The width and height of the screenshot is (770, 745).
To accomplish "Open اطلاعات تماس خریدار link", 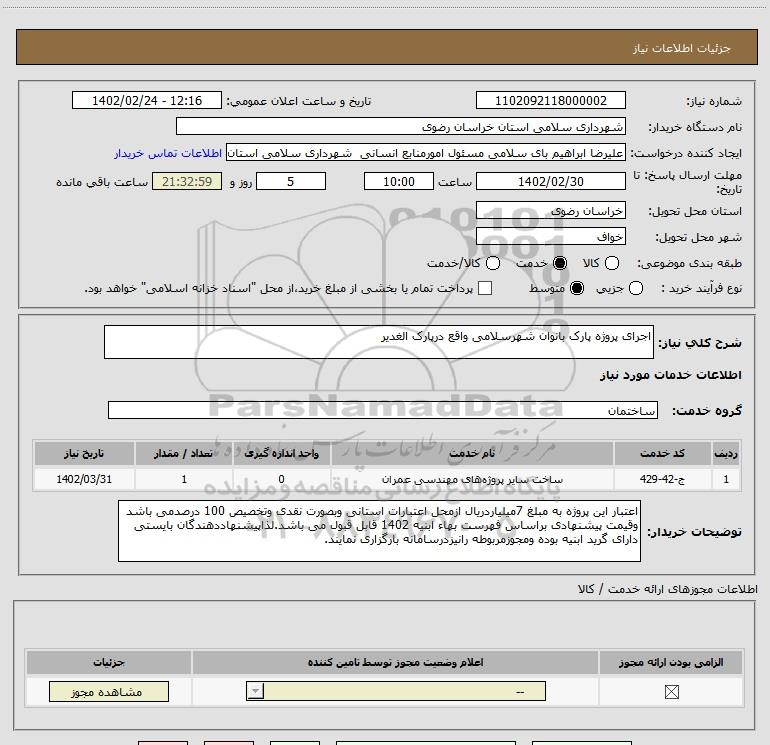I will tap(168, 153).
